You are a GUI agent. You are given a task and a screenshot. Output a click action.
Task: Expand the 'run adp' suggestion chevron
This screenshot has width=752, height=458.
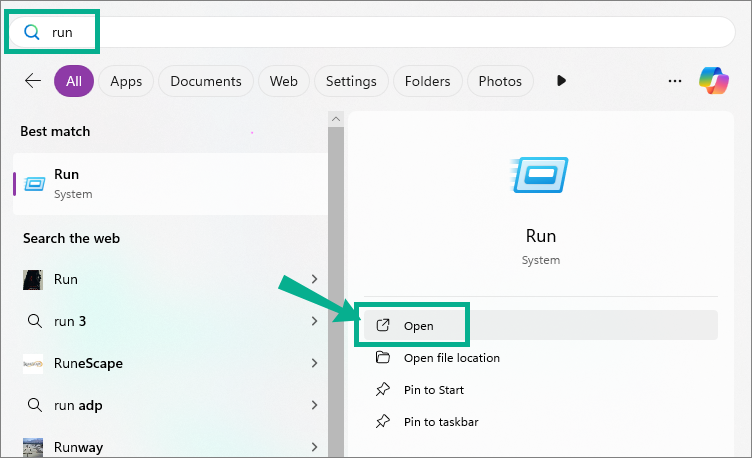click(315, 405)
